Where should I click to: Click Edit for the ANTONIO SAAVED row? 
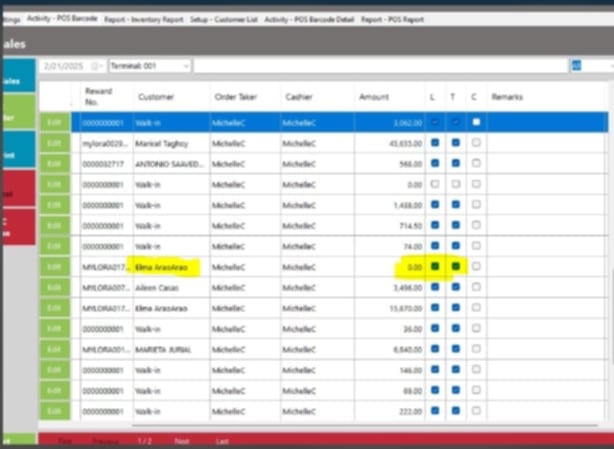[x=55, y=164]
